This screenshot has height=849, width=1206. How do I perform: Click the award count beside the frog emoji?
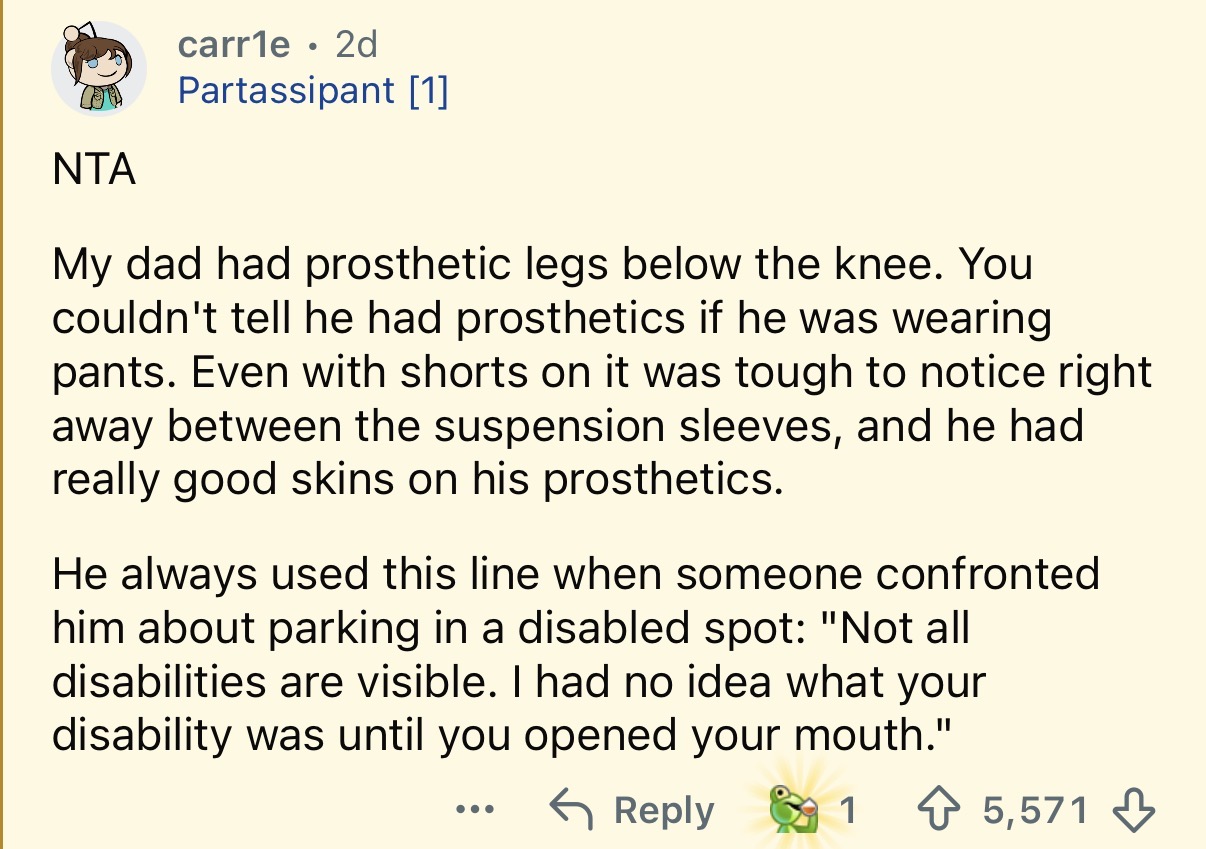(845, 810)
